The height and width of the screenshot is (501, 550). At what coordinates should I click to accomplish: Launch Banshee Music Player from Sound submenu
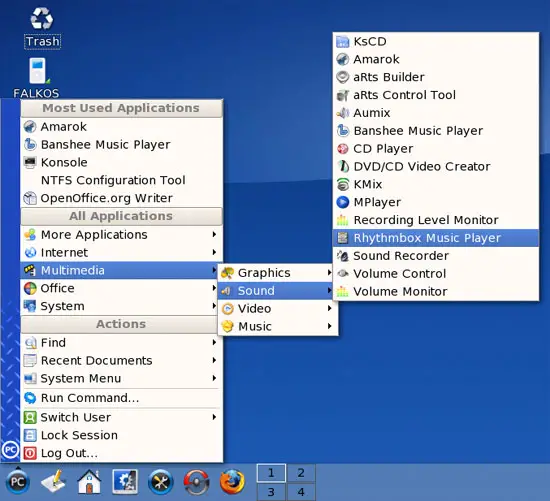tap(436, 131)
